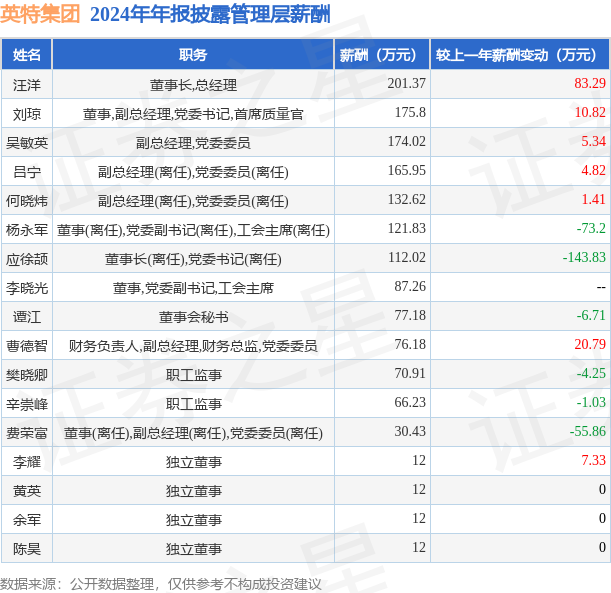
Task: Click change value -1.03
Action: pyautogui.click(x=591, y=402)
